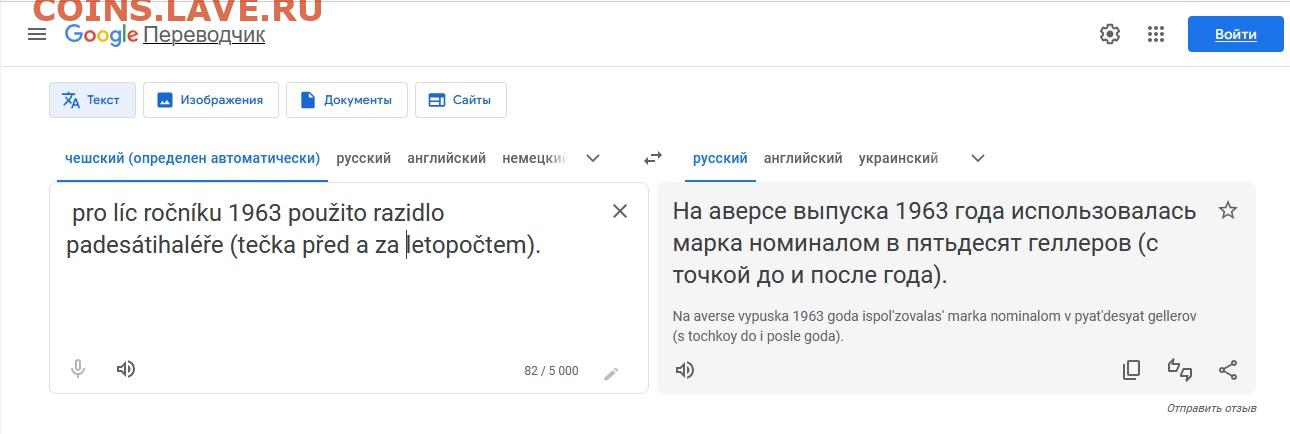This screenshot has width=1290, height=434.
Task: Click the blue Войти button
Action: pyautogui.click(x=1236, y=34)
